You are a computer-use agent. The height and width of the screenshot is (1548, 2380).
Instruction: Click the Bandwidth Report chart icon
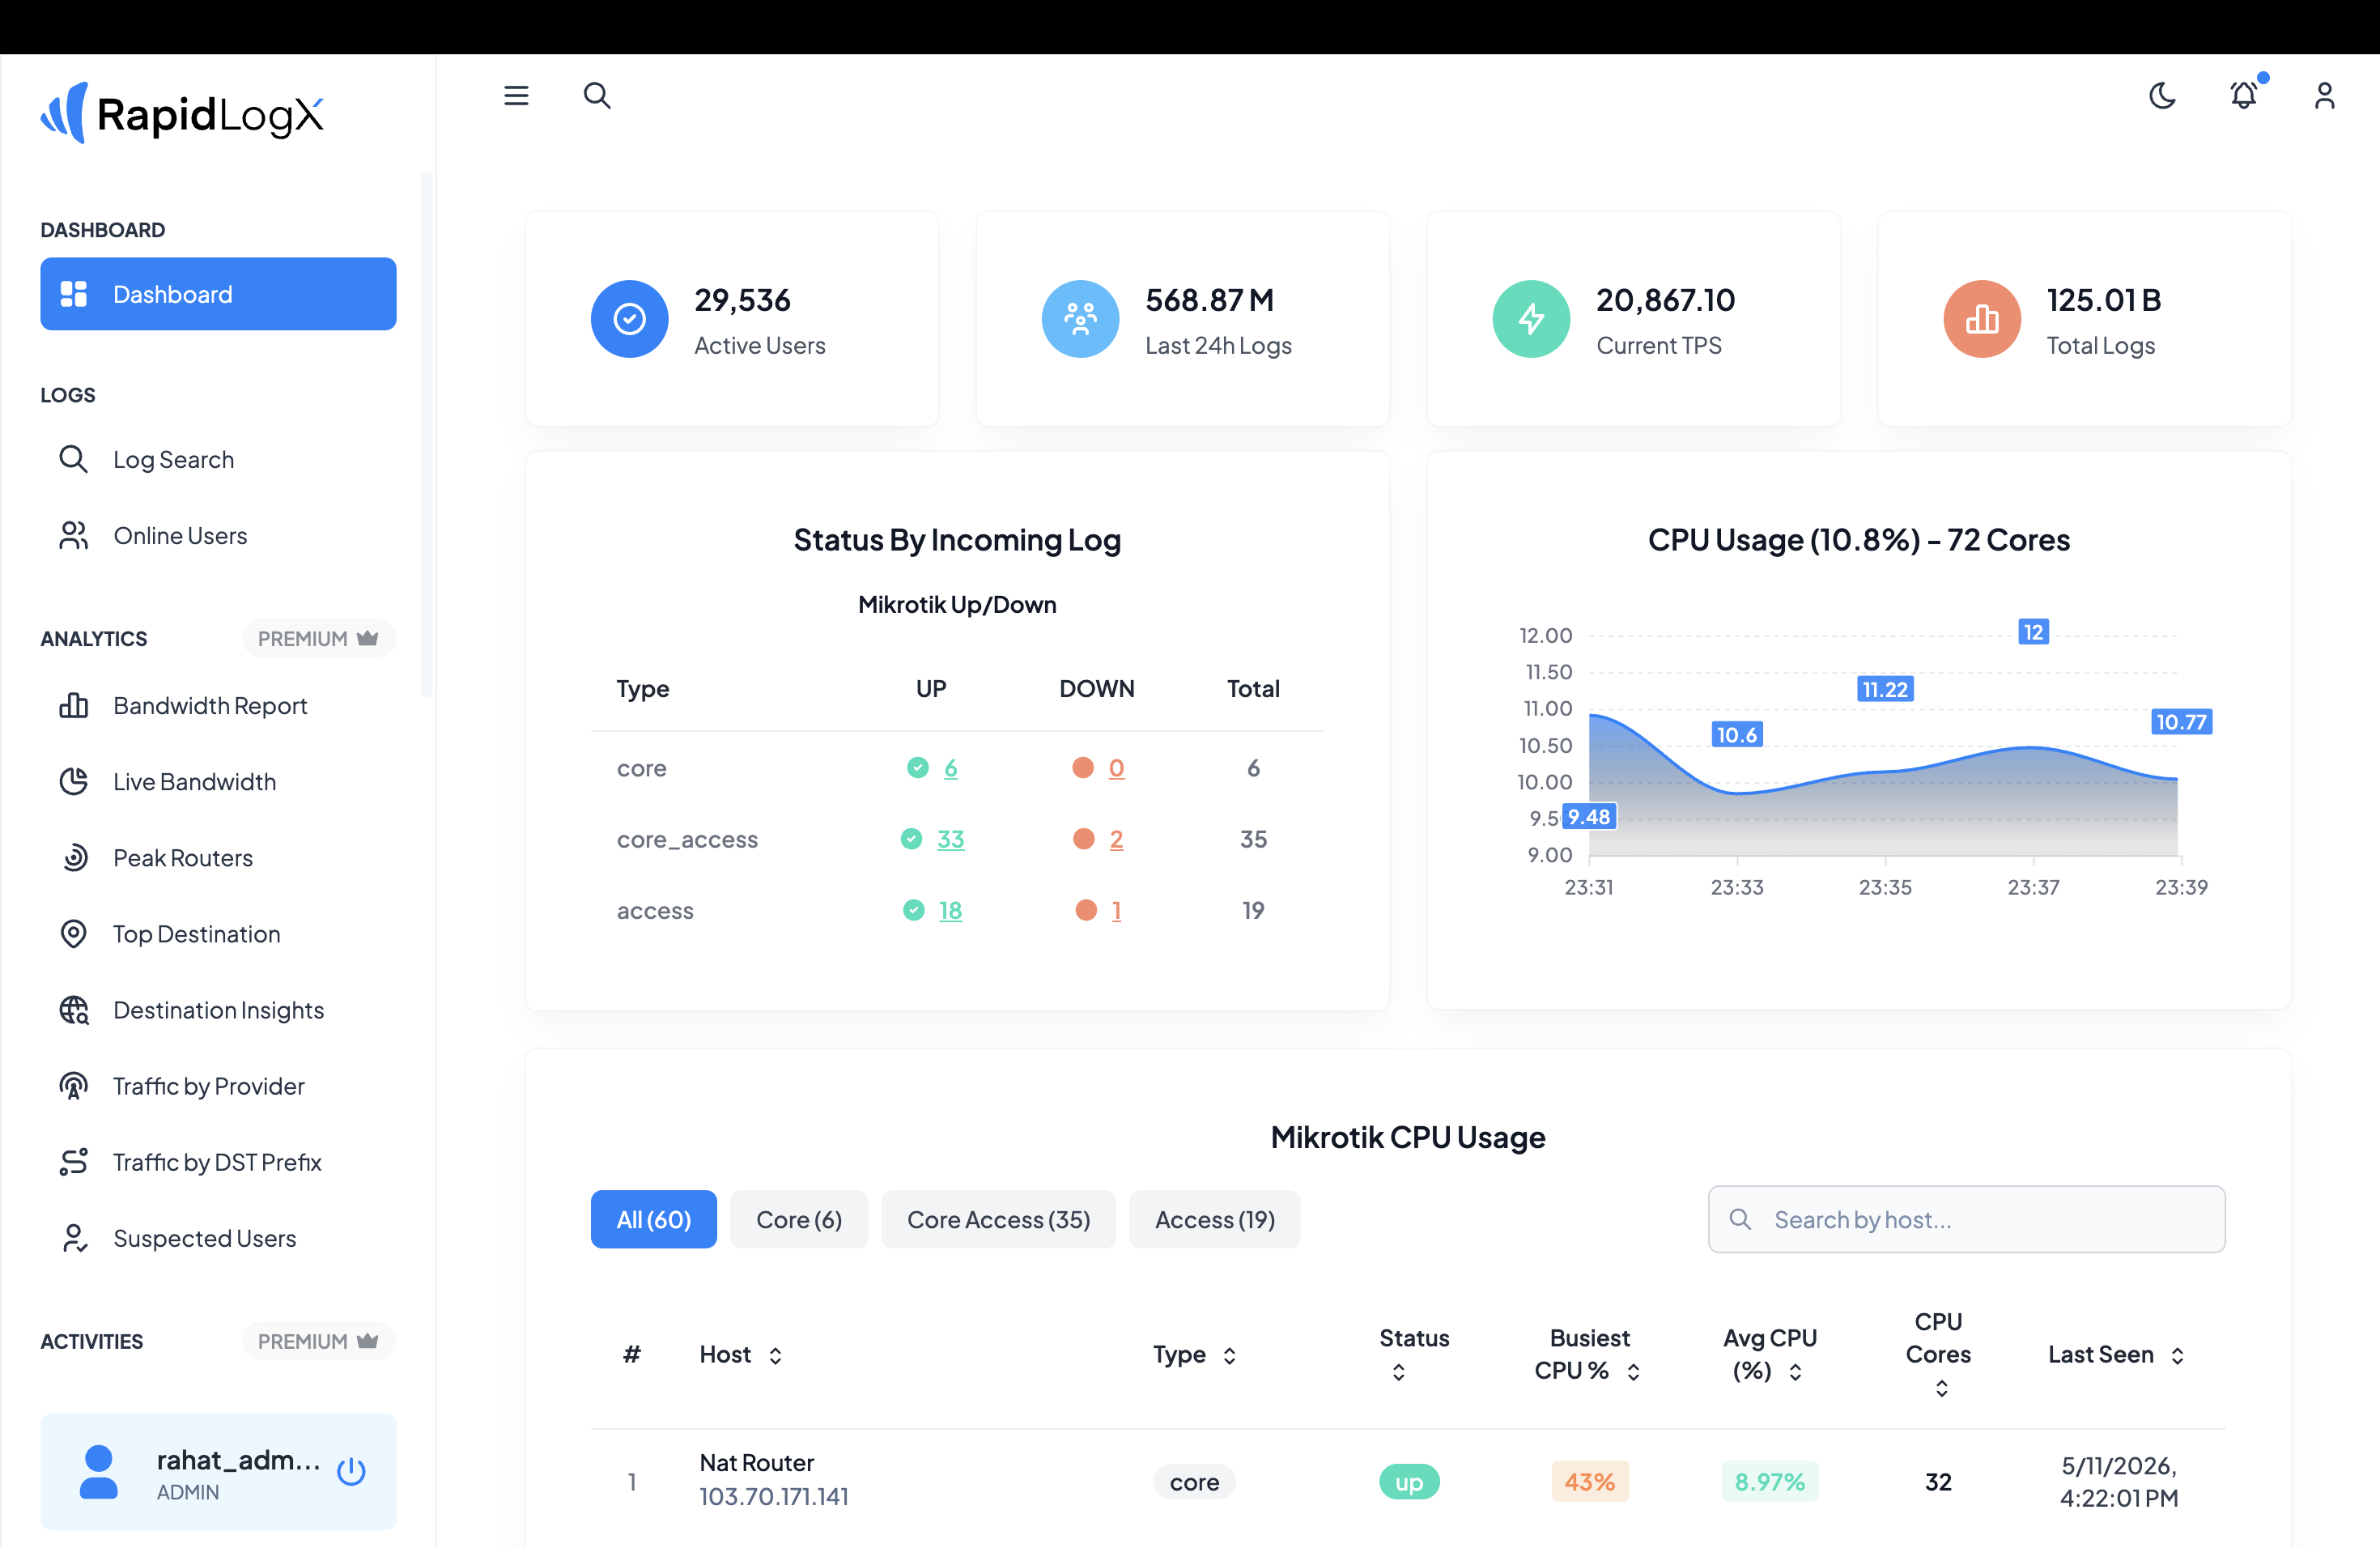[x=73, y=705]
